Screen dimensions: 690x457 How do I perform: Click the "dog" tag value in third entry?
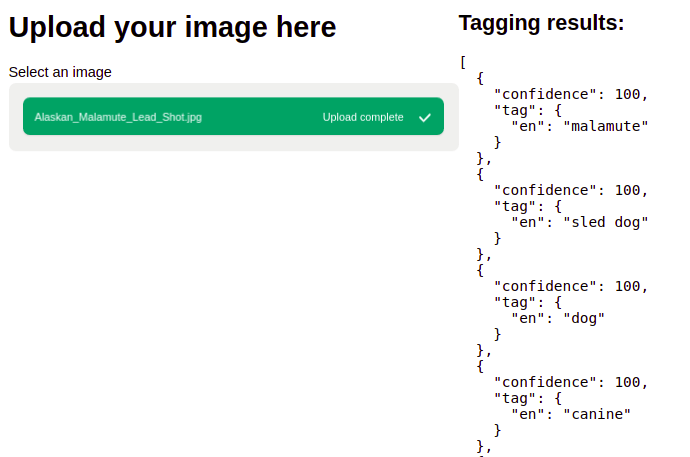click(585, 318)
